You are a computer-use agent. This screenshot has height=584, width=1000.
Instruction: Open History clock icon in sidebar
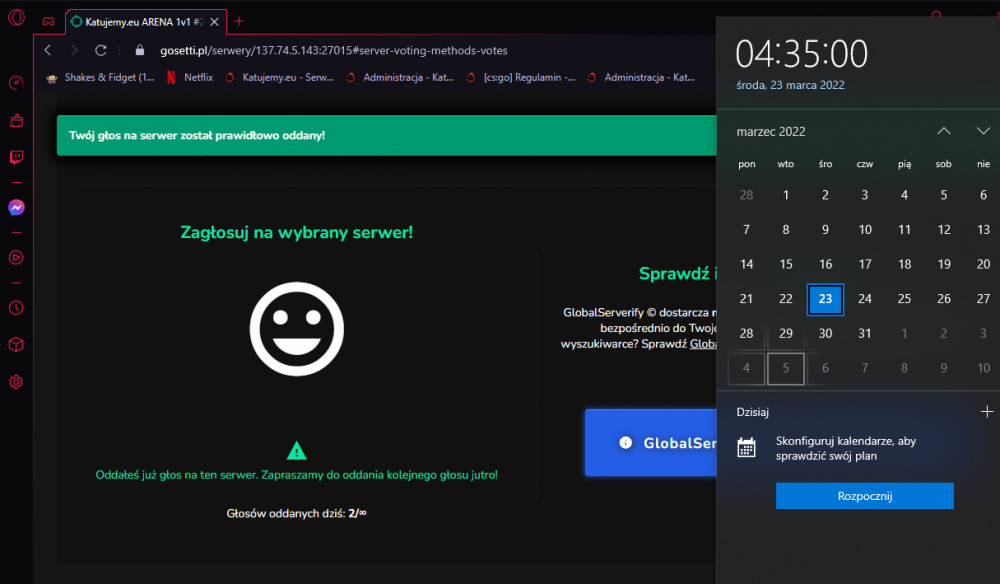(16, 307)
